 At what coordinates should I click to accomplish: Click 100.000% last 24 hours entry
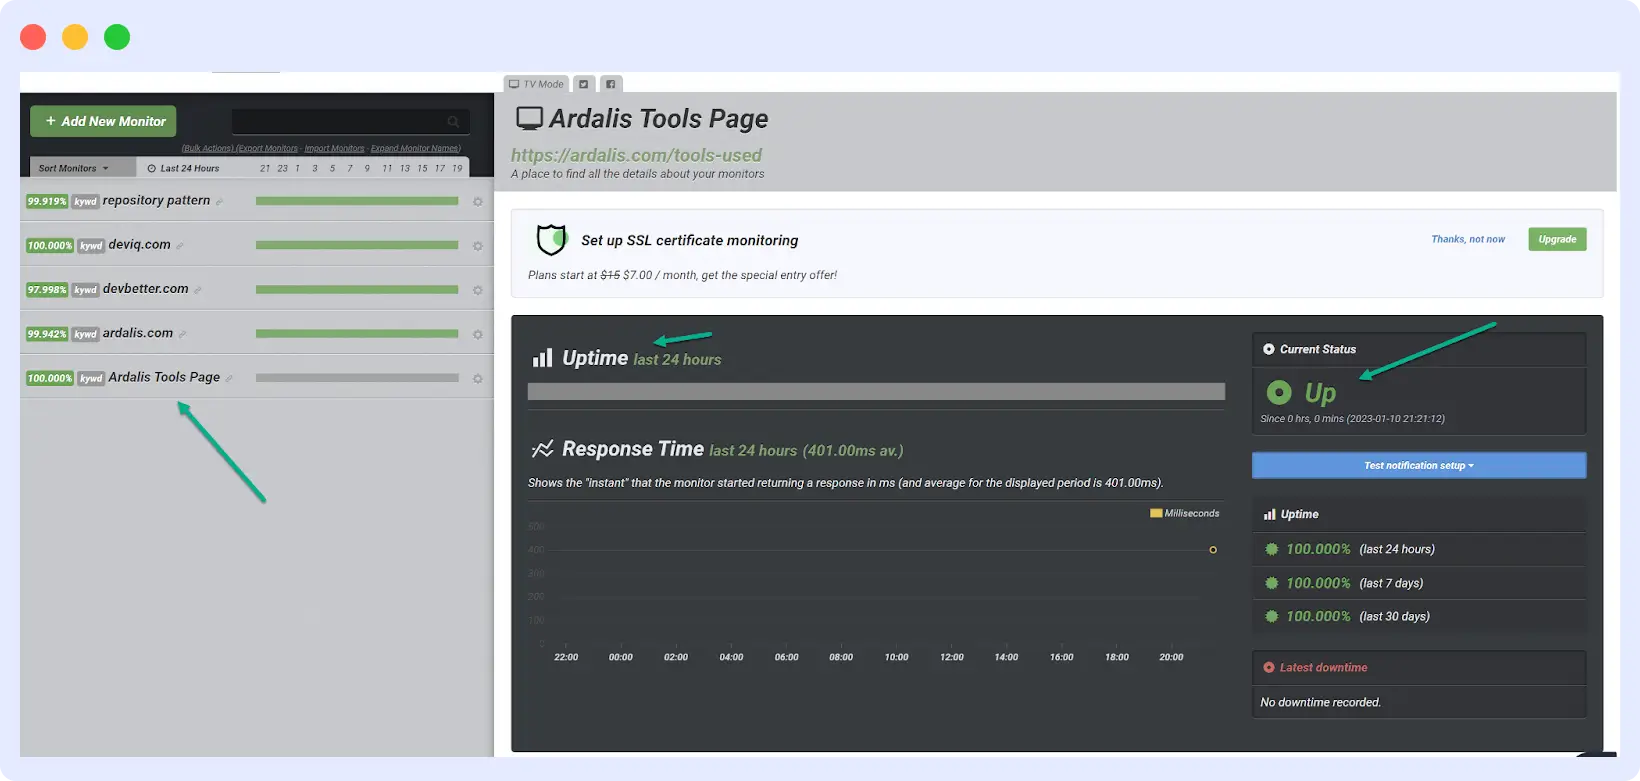1350,549
